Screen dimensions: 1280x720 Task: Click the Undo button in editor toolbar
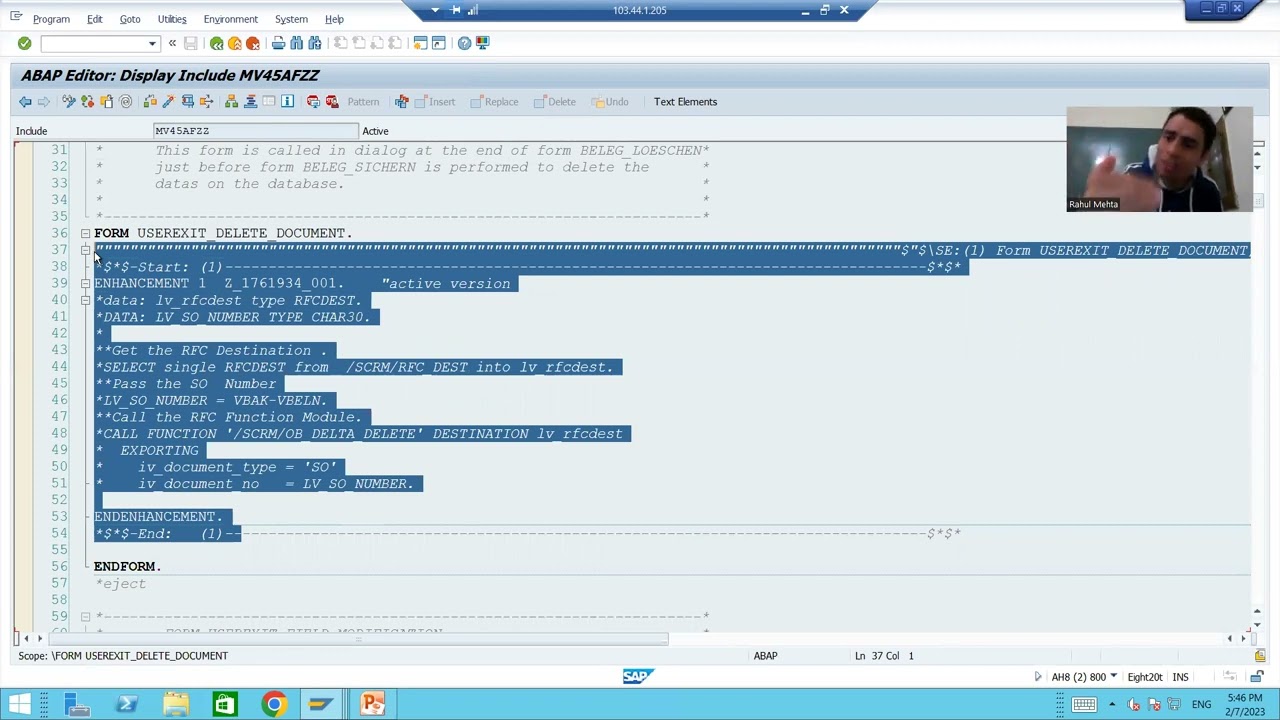pyautogui.click(x=610, y=102)
